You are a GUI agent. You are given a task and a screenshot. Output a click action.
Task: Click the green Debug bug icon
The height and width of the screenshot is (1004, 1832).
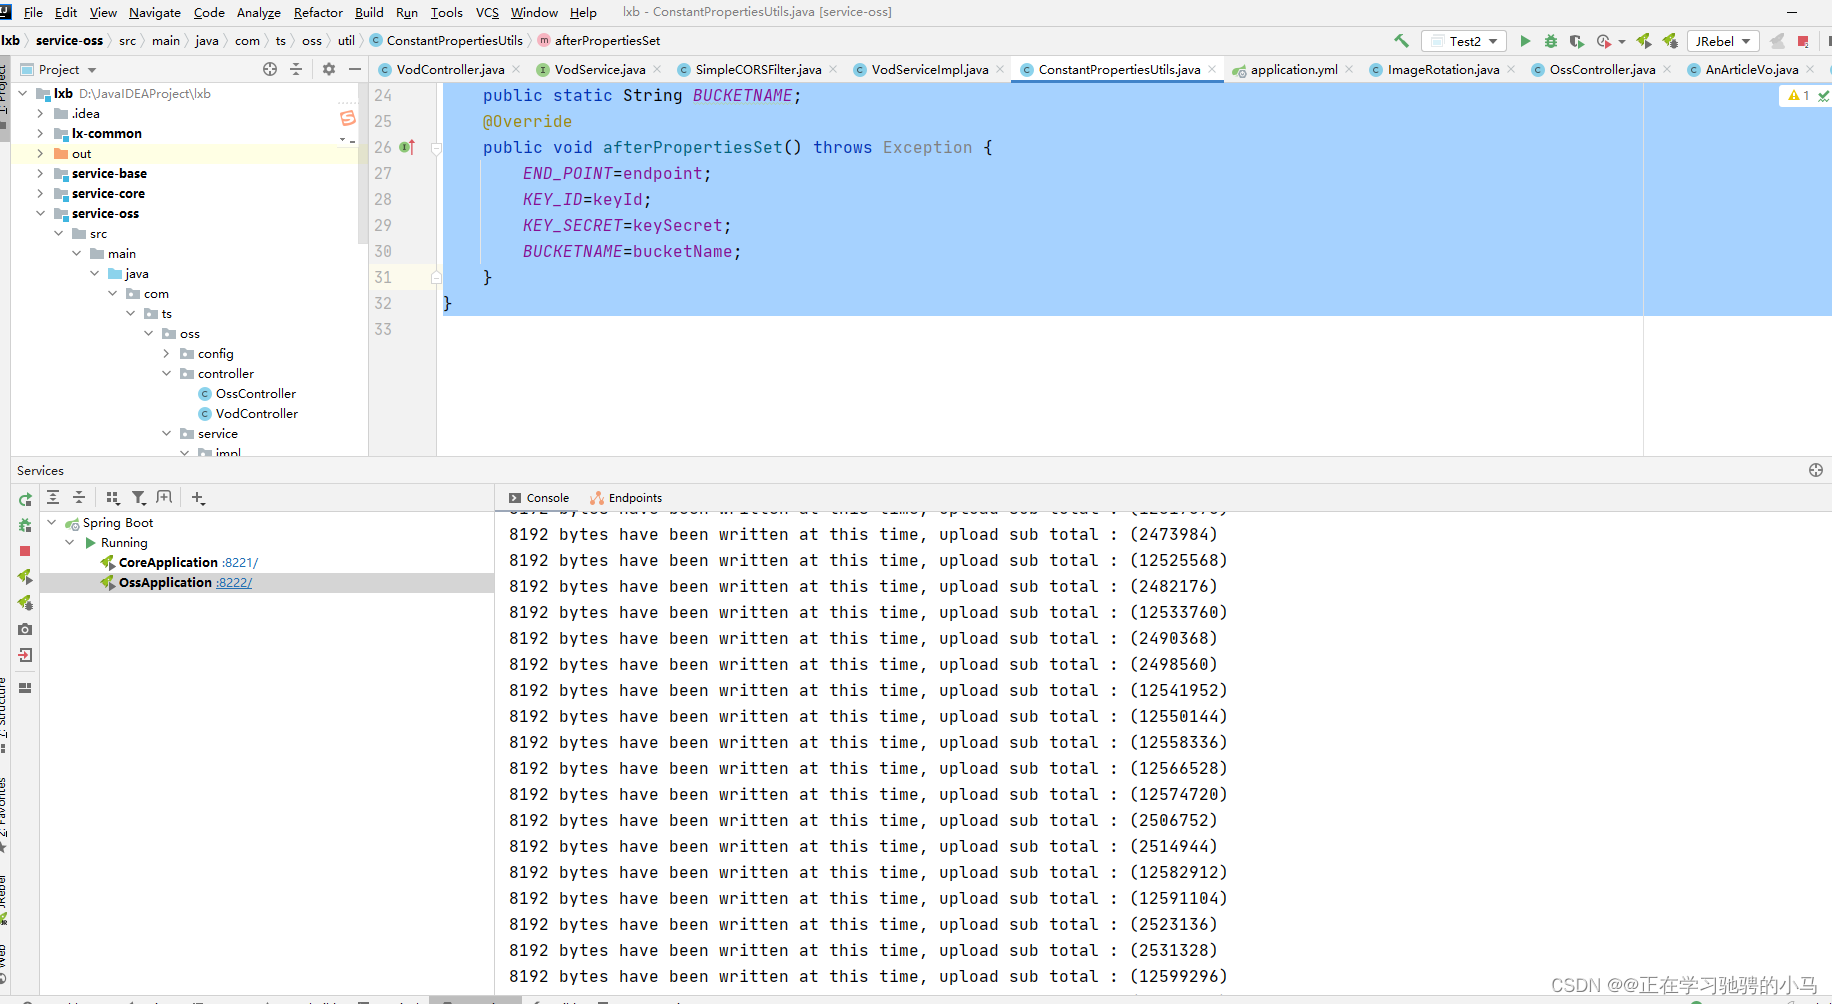click(1550, 41)
